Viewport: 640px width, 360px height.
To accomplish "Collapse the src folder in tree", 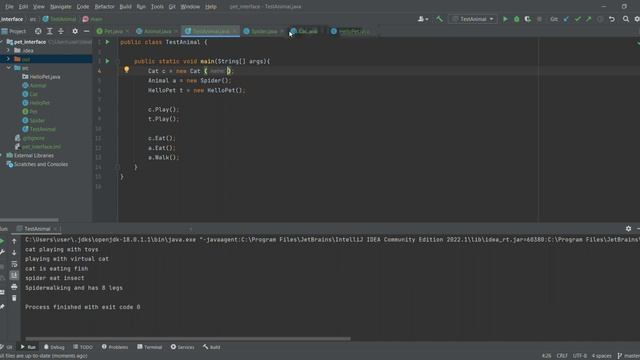I will [x=8, y=68].
